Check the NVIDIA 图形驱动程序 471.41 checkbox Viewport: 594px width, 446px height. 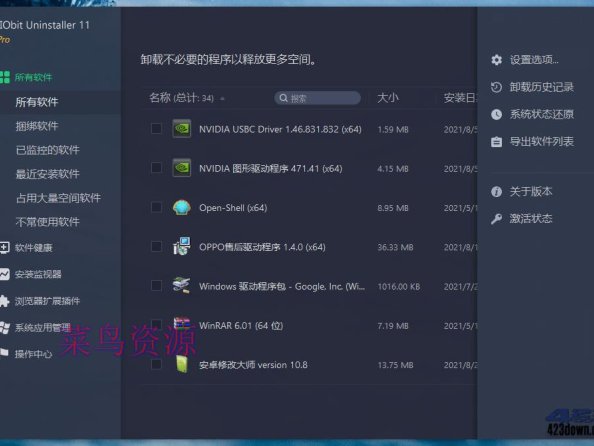[156, 167]
